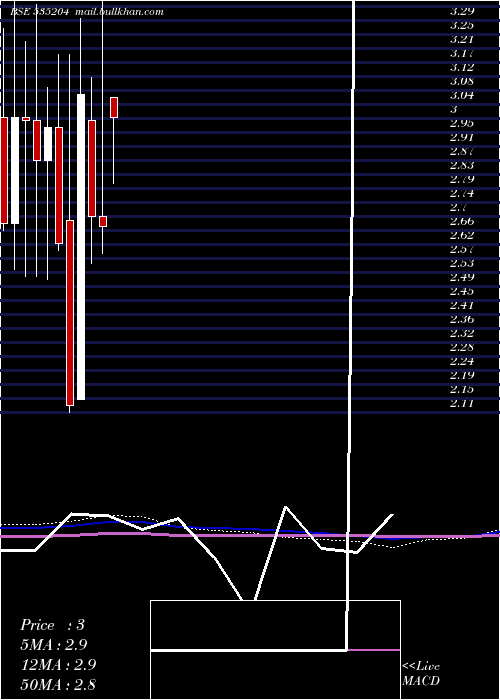
Task: Click the 2.15 price axis label
Action: pyautogui.click(x=462, y=389)
